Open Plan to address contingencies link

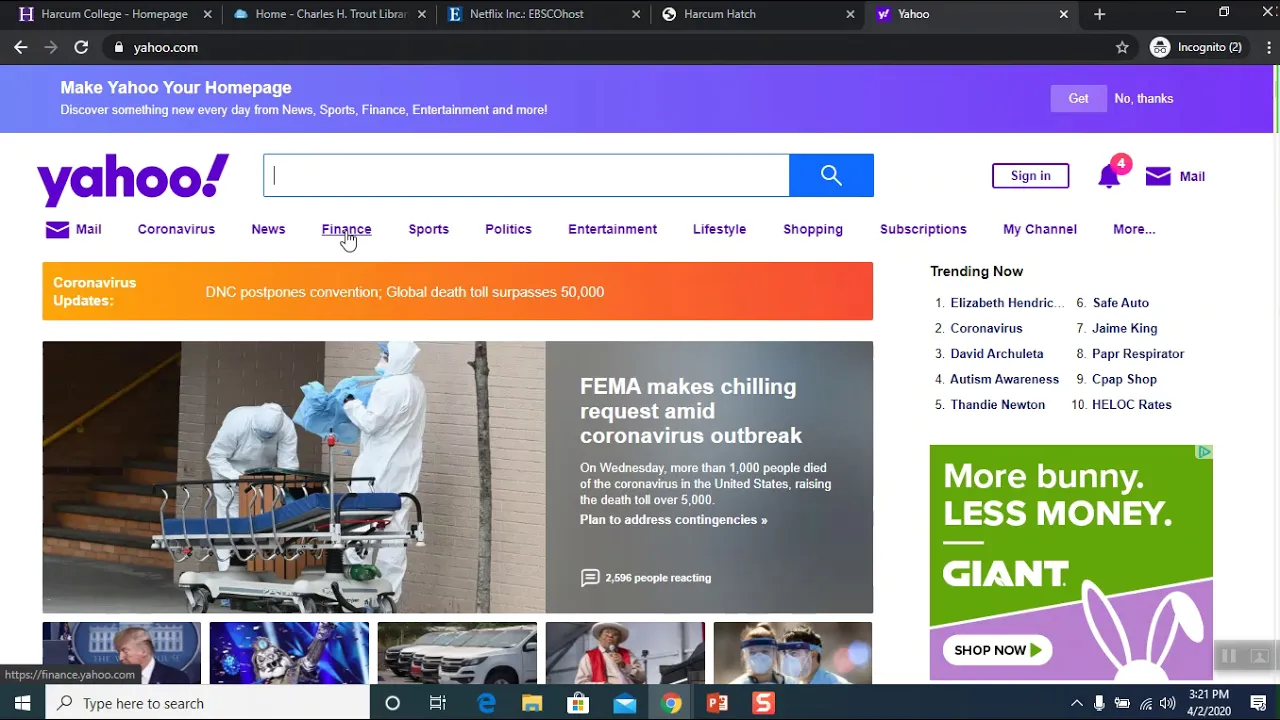tap(673, 520)
